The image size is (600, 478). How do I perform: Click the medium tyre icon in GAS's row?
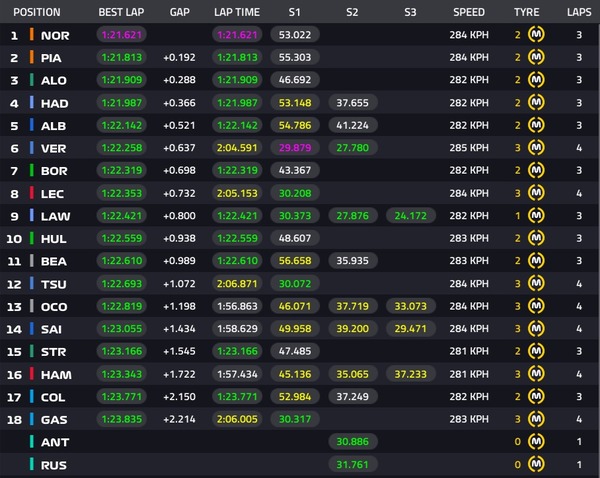(x=536, y=419)
